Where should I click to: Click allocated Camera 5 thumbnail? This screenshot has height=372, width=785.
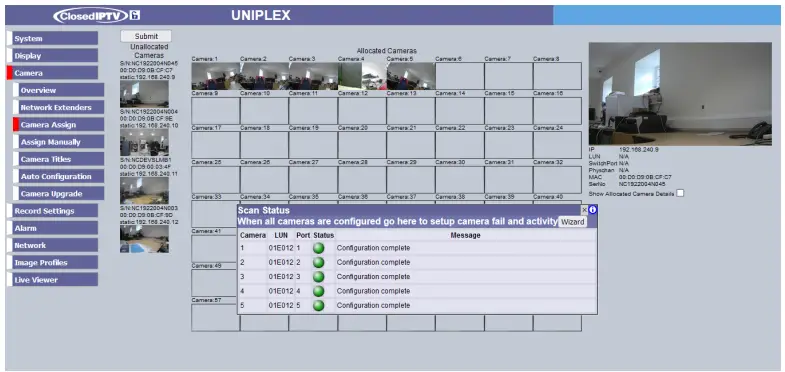point(411,76)
